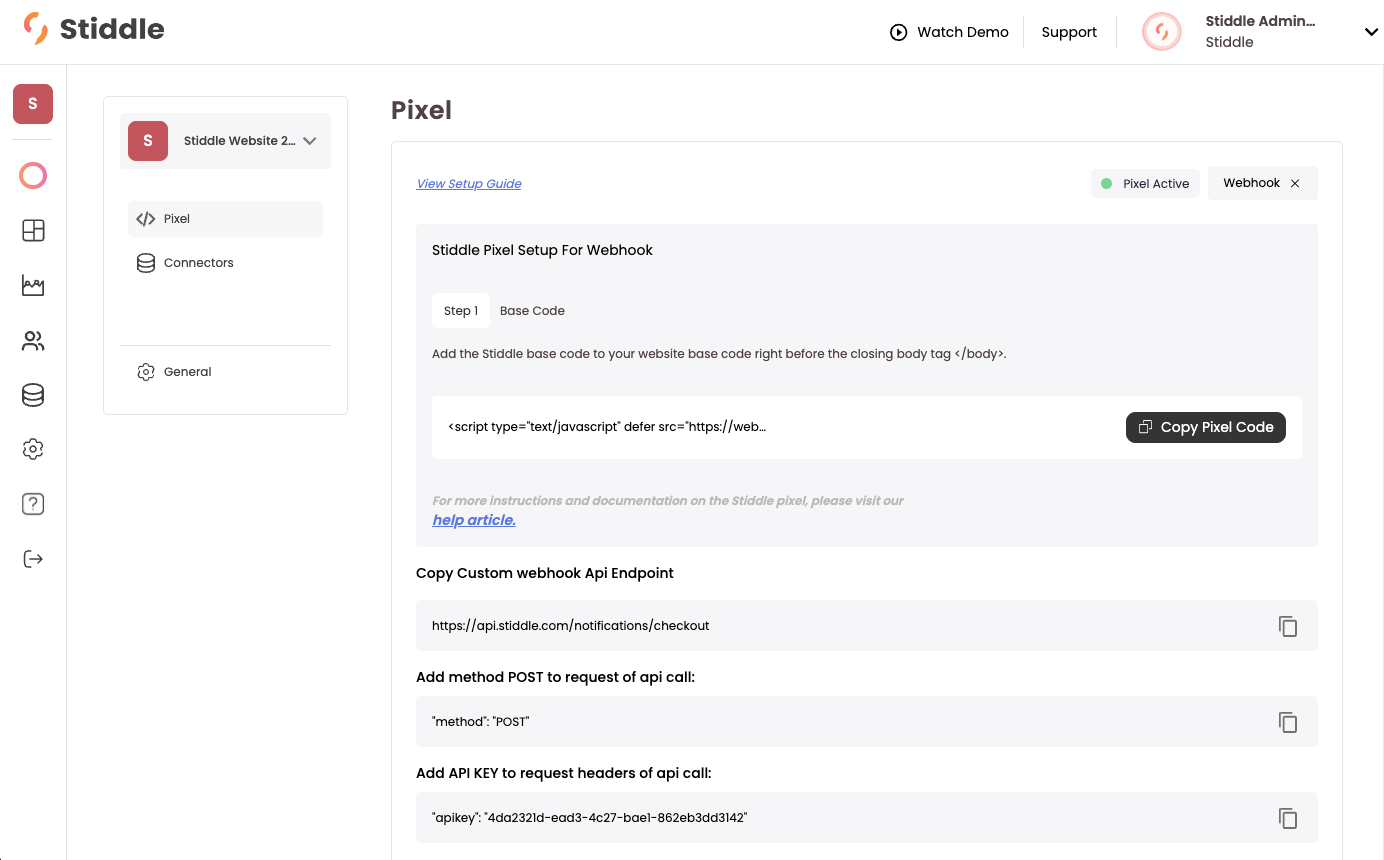The image size is (1384, 860).
Task: Click the Webhook tag label
Action: pos(1252,183)
